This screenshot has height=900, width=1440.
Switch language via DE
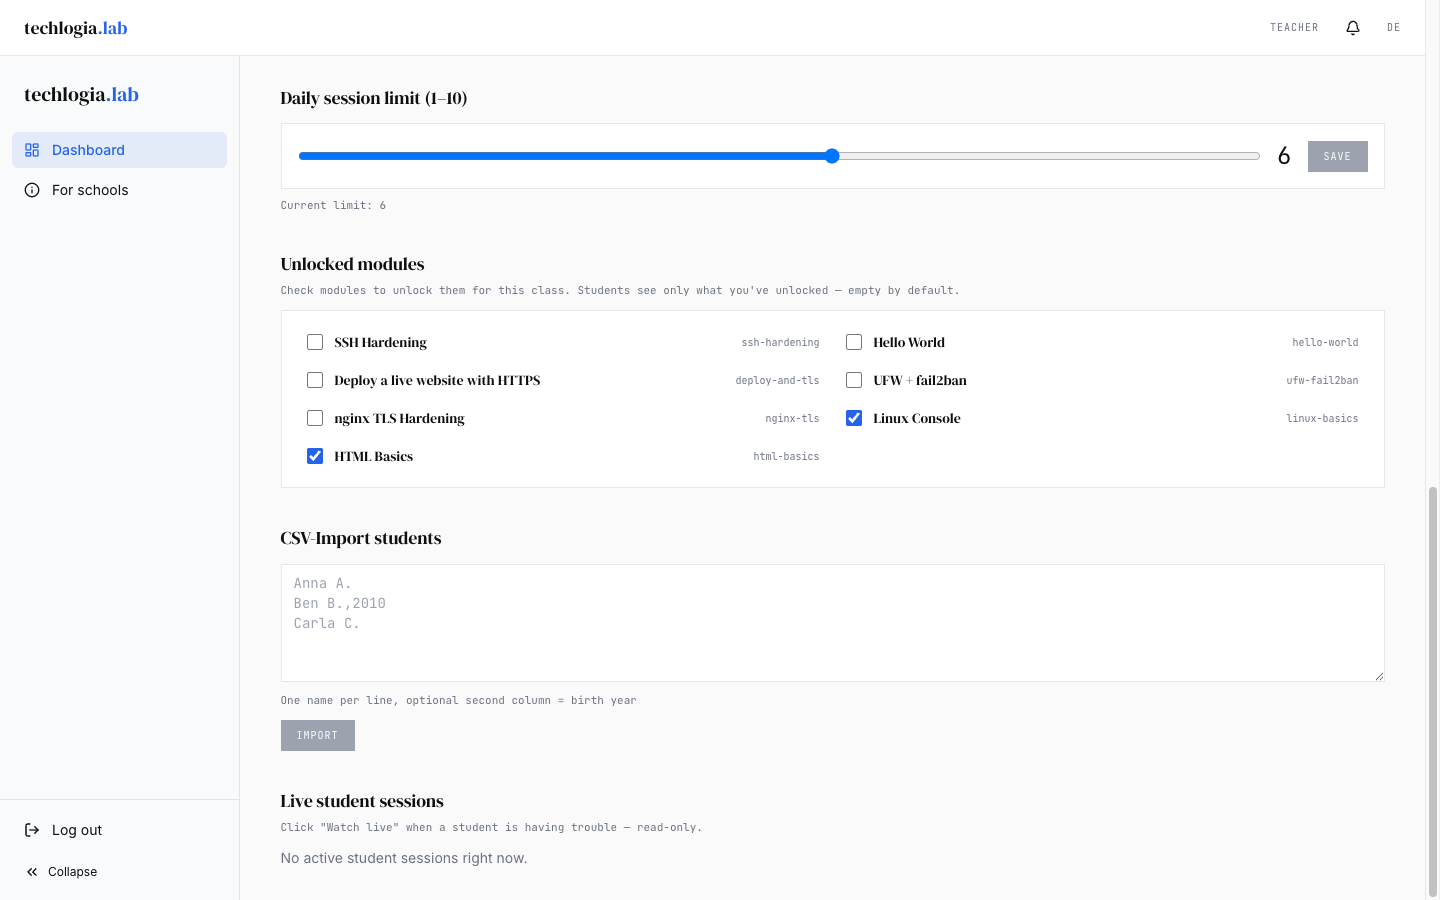click(x=1394, y=28)
